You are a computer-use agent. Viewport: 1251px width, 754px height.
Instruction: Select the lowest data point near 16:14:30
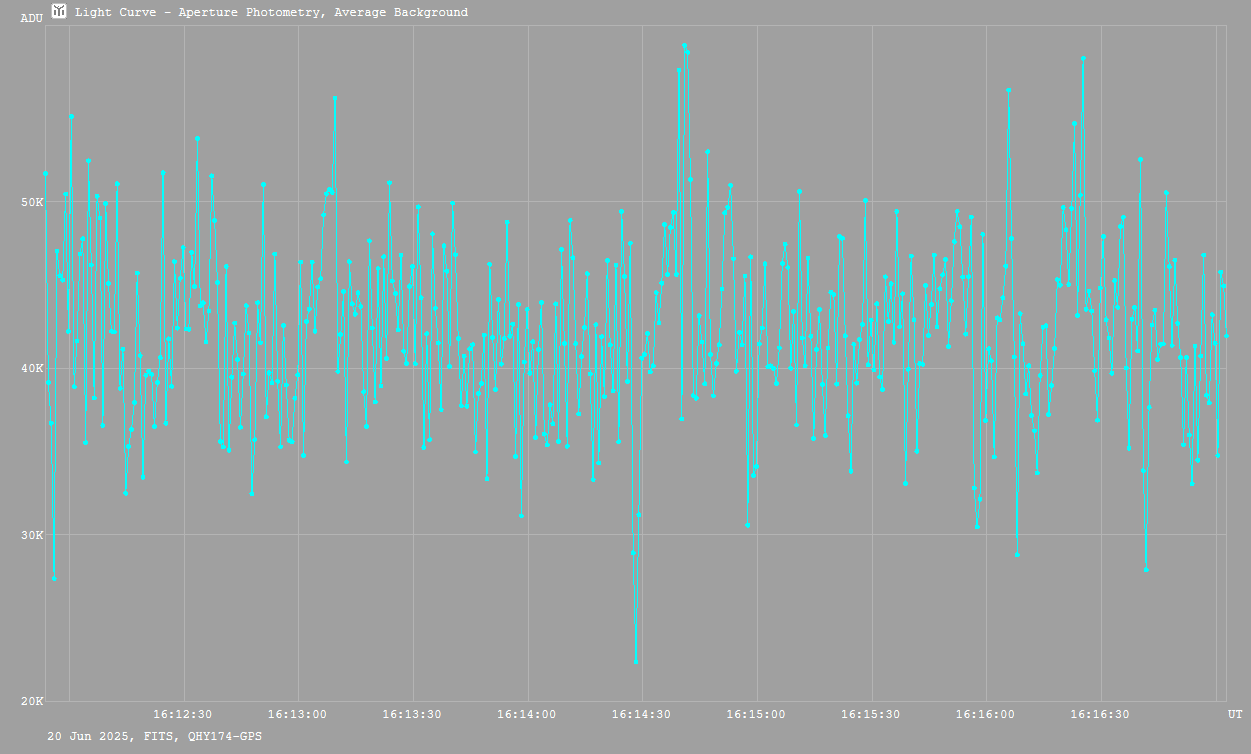636,661
